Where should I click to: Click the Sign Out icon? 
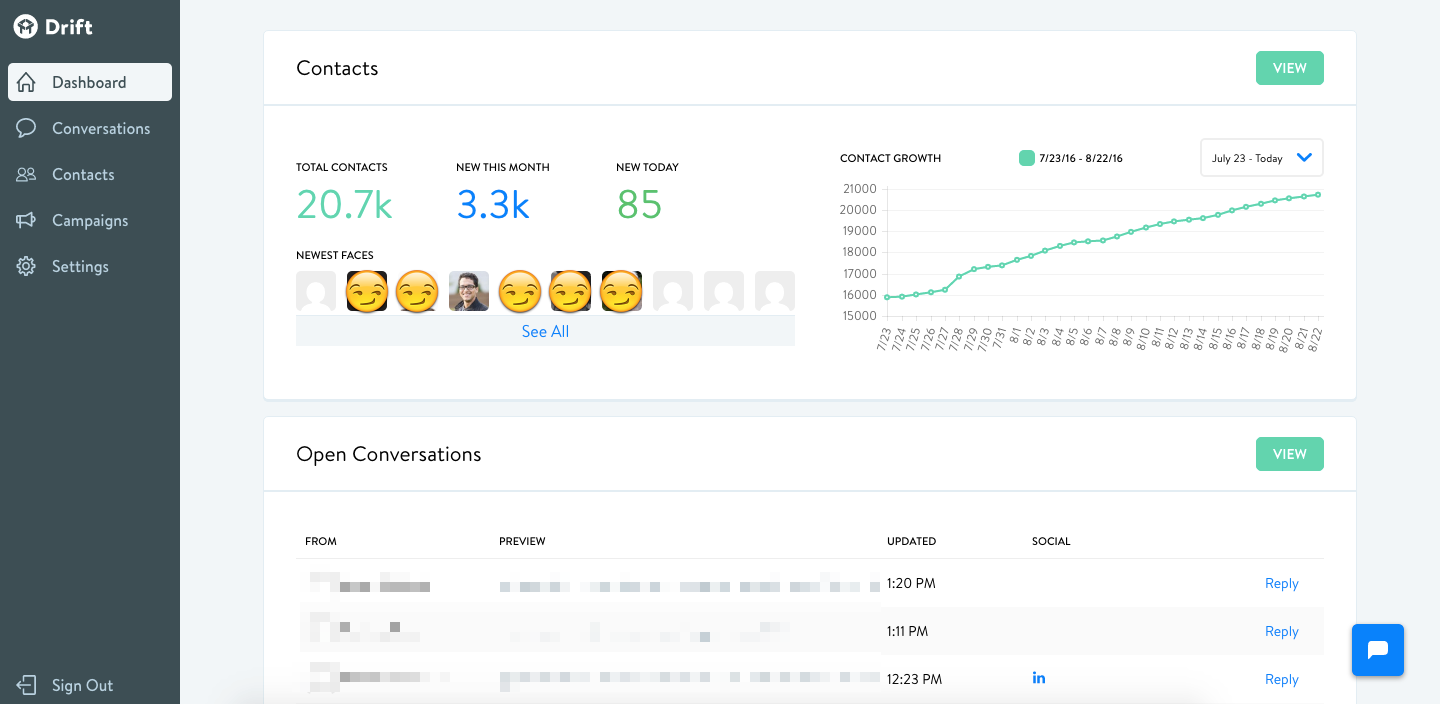27,685
